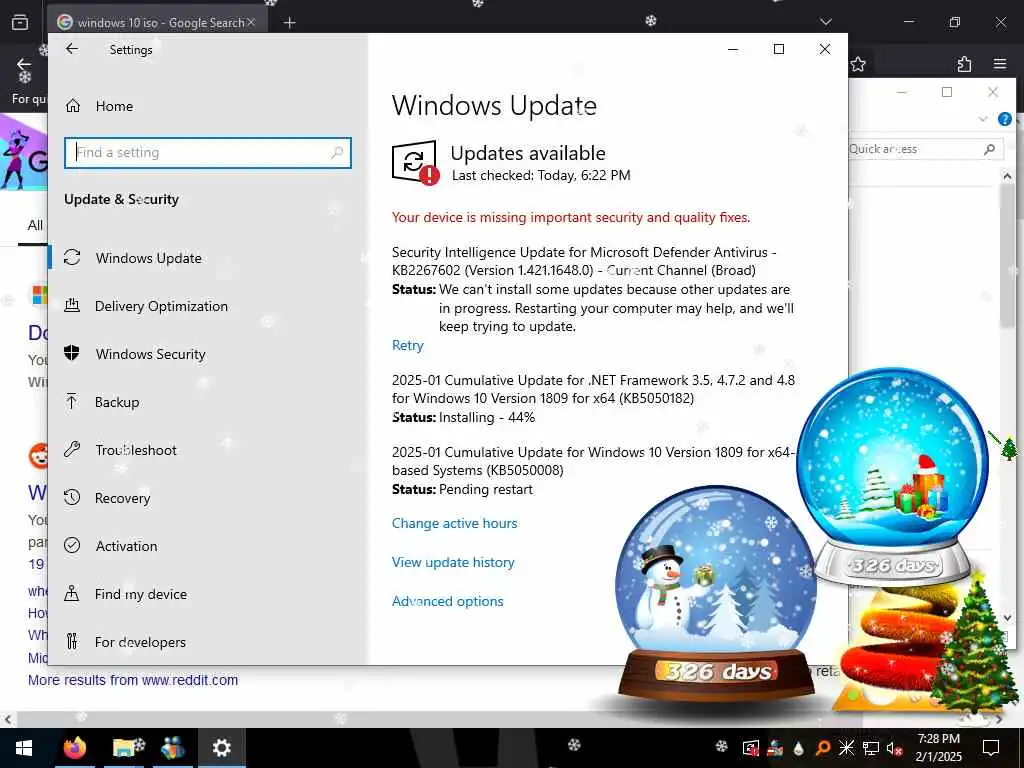Open the Windows Start menu

[24, 748]
